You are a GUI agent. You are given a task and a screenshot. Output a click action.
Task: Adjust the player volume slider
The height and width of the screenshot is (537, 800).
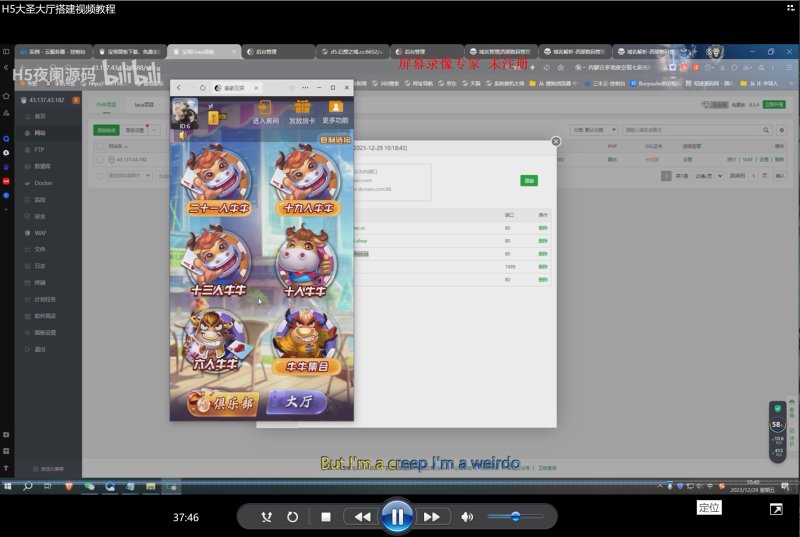click(515, 517)
